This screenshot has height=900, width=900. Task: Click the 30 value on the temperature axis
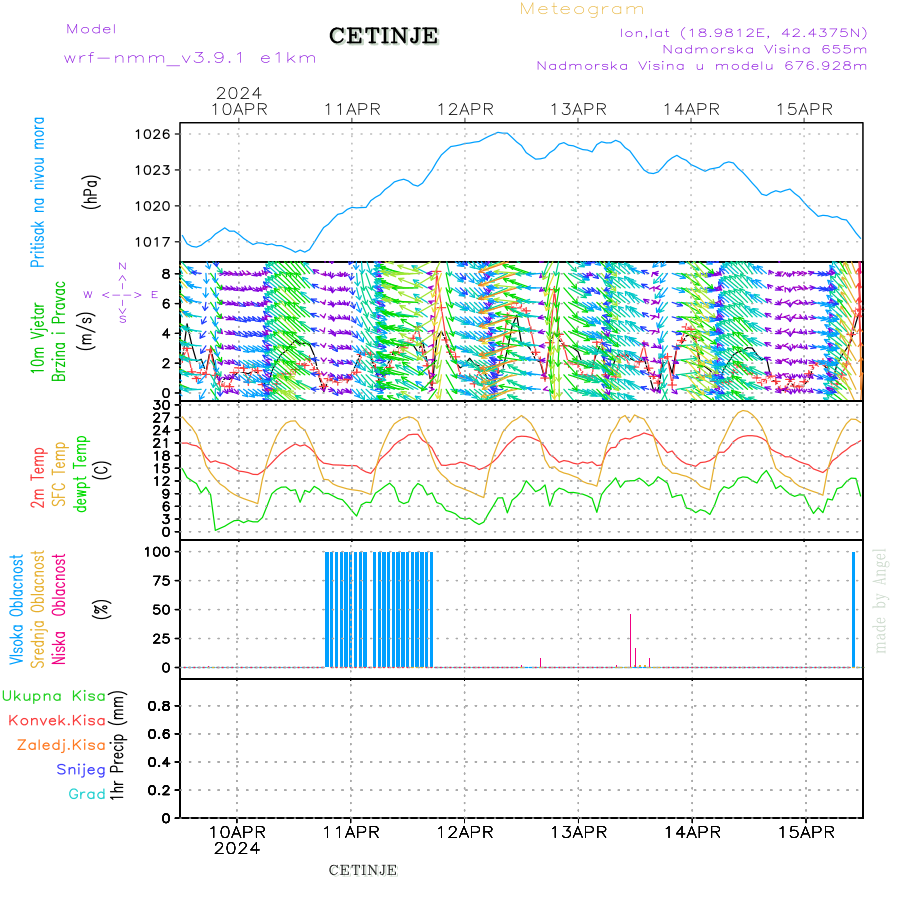coord(162,405)
